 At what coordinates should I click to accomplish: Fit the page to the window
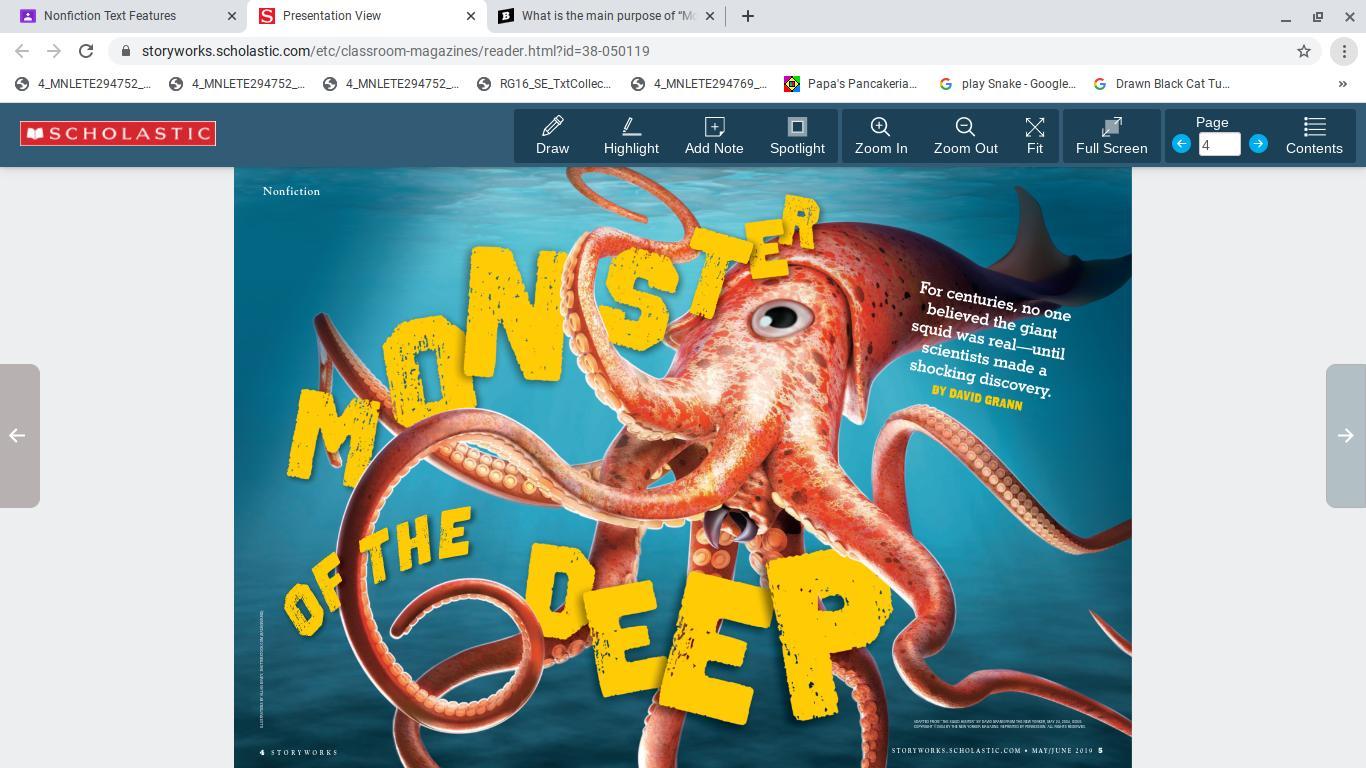coord(1035,135)
